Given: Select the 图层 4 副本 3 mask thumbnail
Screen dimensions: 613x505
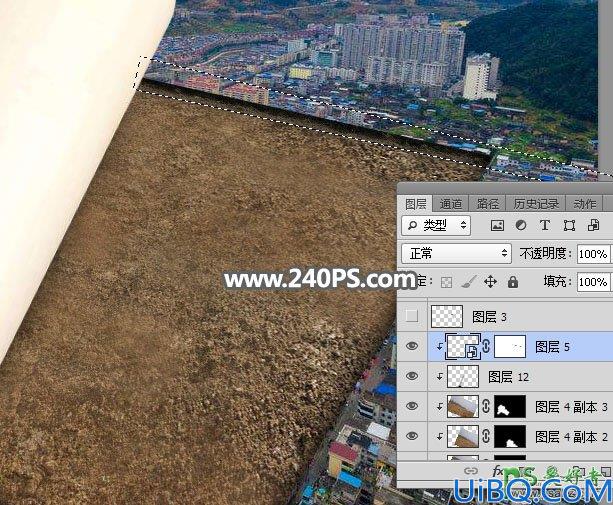Looking at the screenshot, I should (x=510, y=407).
